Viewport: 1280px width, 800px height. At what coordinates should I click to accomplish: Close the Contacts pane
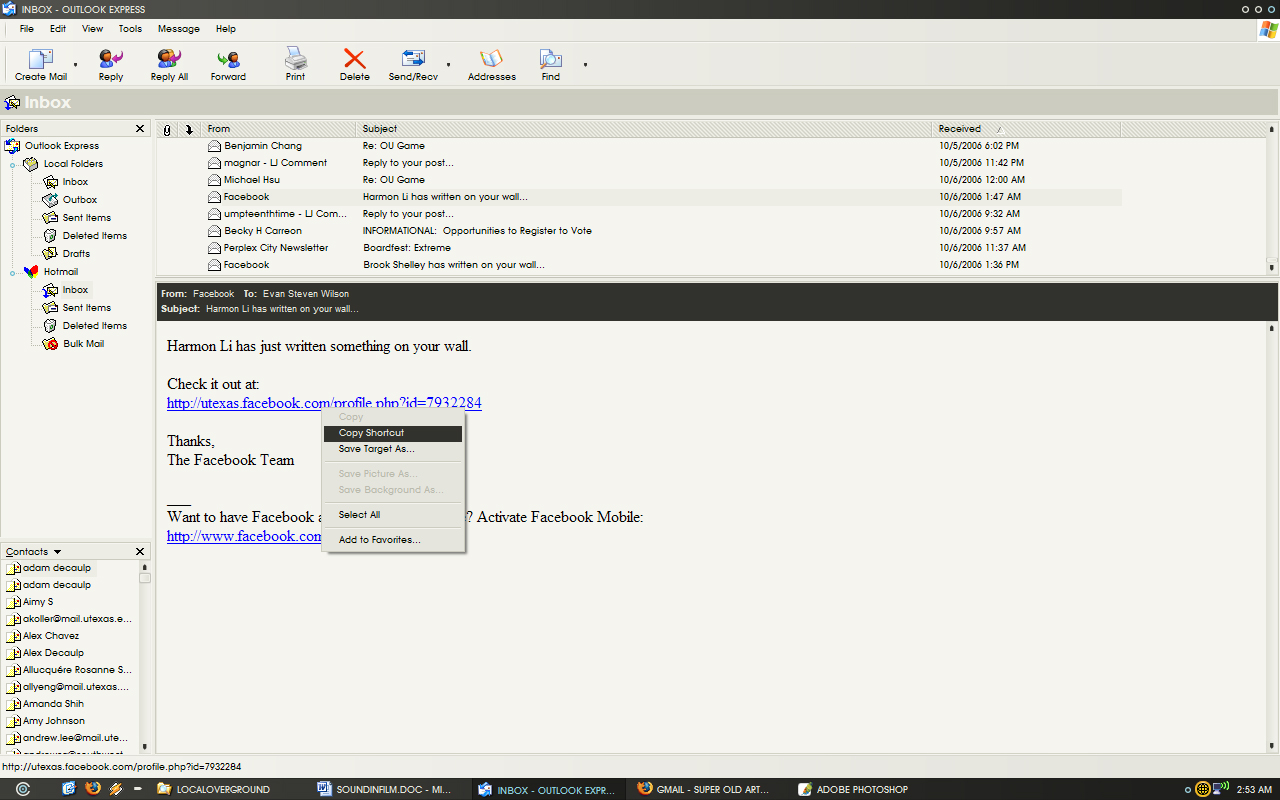(x=140, y=552)
